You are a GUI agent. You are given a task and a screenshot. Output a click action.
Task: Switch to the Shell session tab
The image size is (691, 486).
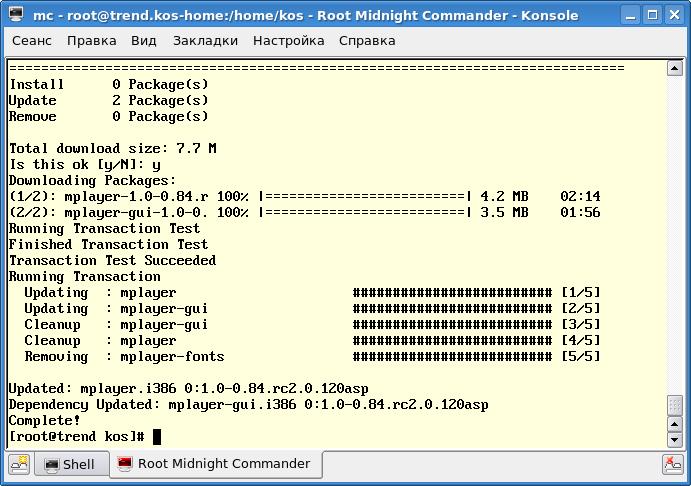coord(71,464)
